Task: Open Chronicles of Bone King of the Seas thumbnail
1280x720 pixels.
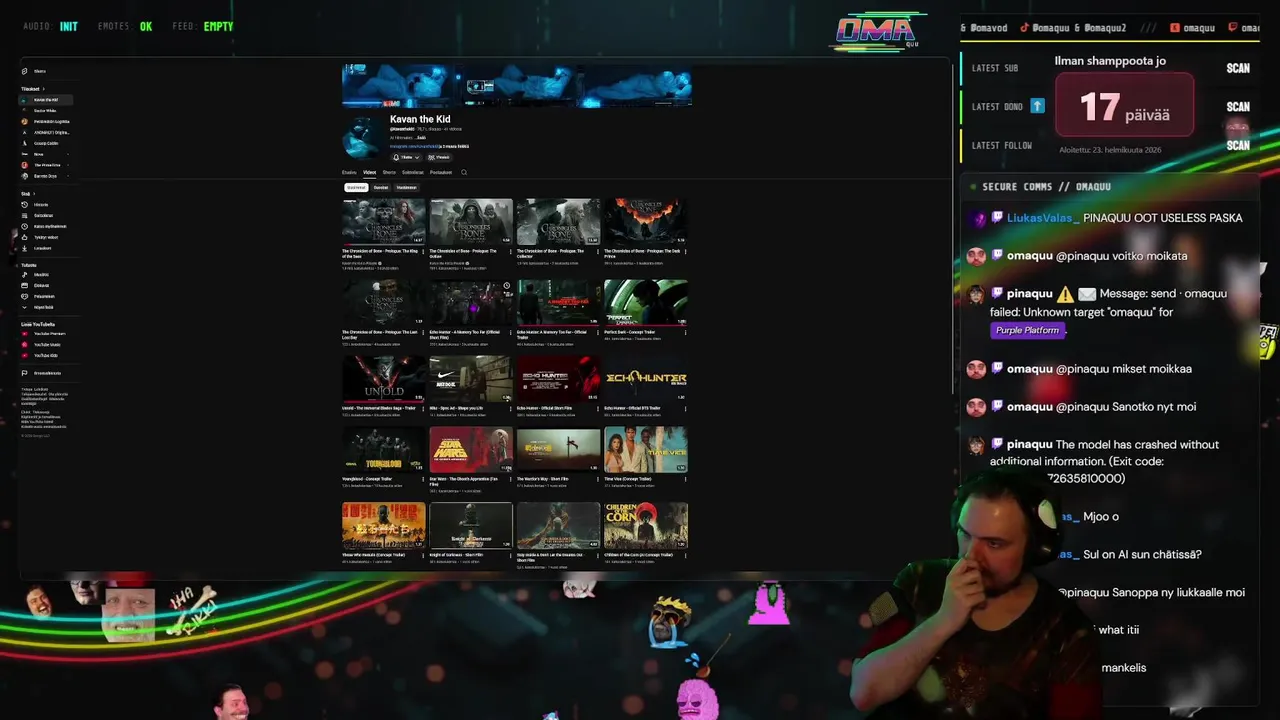Action: [384, 221]
